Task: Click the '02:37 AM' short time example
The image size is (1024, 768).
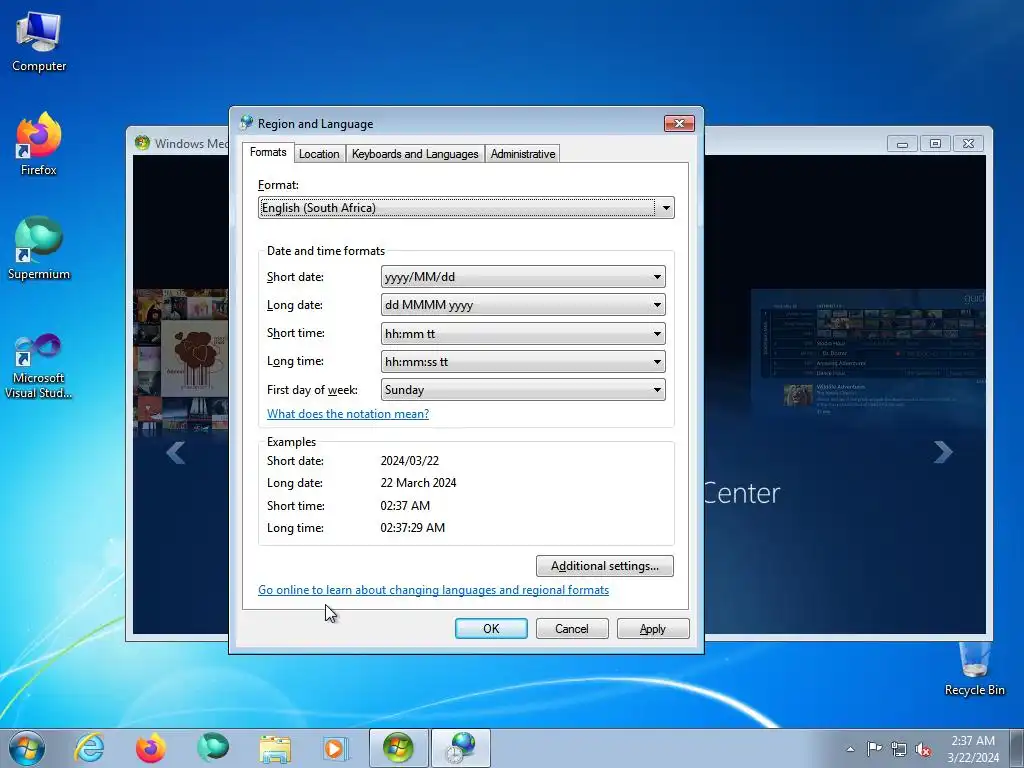Action: 405,505
